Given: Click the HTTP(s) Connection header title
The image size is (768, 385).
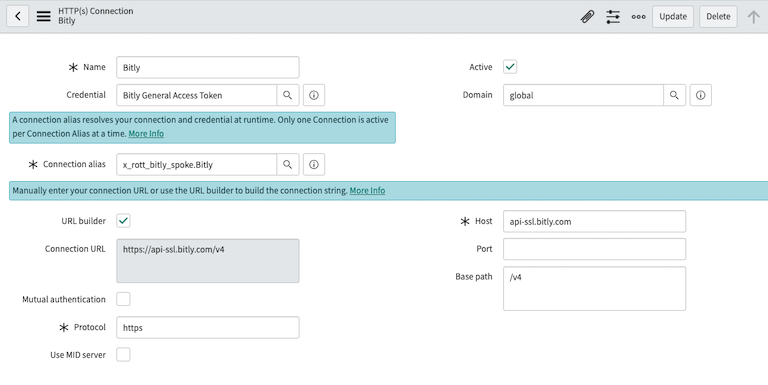Looking at the screenshot, I should point(96,11).
